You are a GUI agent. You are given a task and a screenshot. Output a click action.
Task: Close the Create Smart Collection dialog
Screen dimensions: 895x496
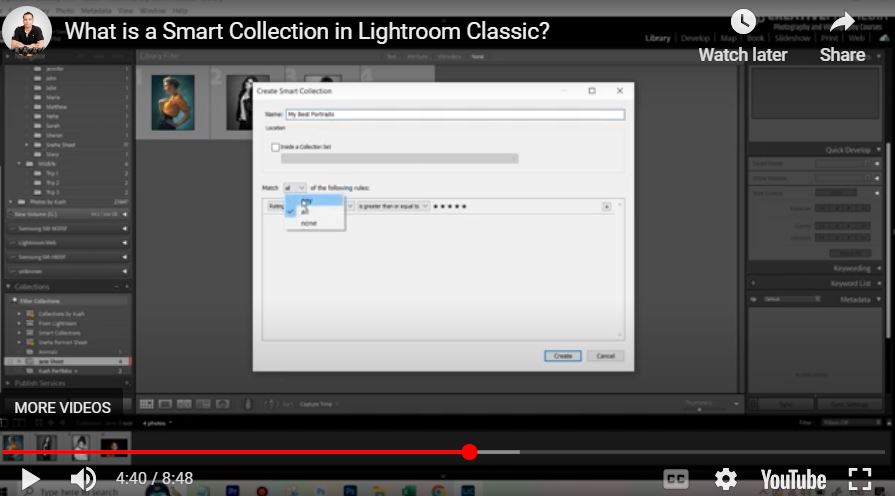coord(620,91)
